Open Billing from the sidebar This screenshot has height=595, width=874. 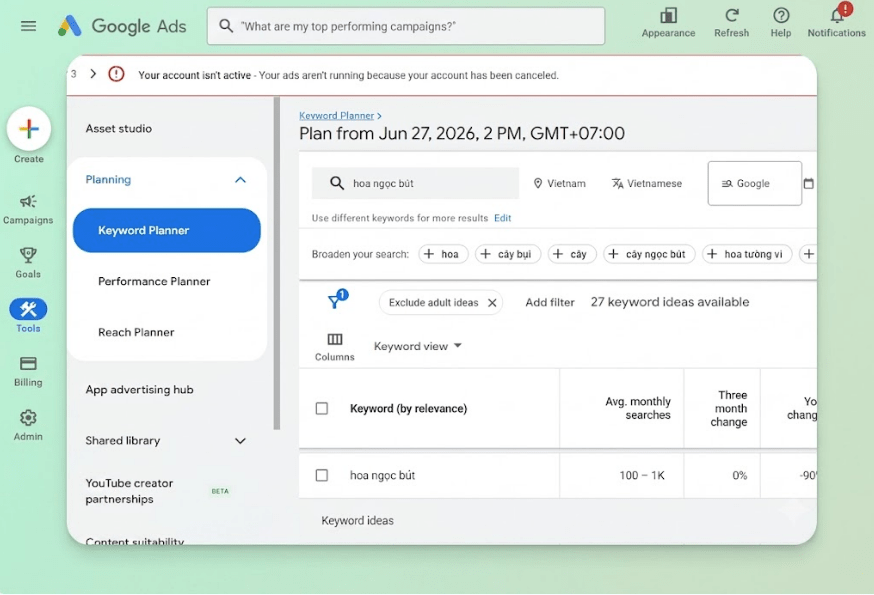28,372
